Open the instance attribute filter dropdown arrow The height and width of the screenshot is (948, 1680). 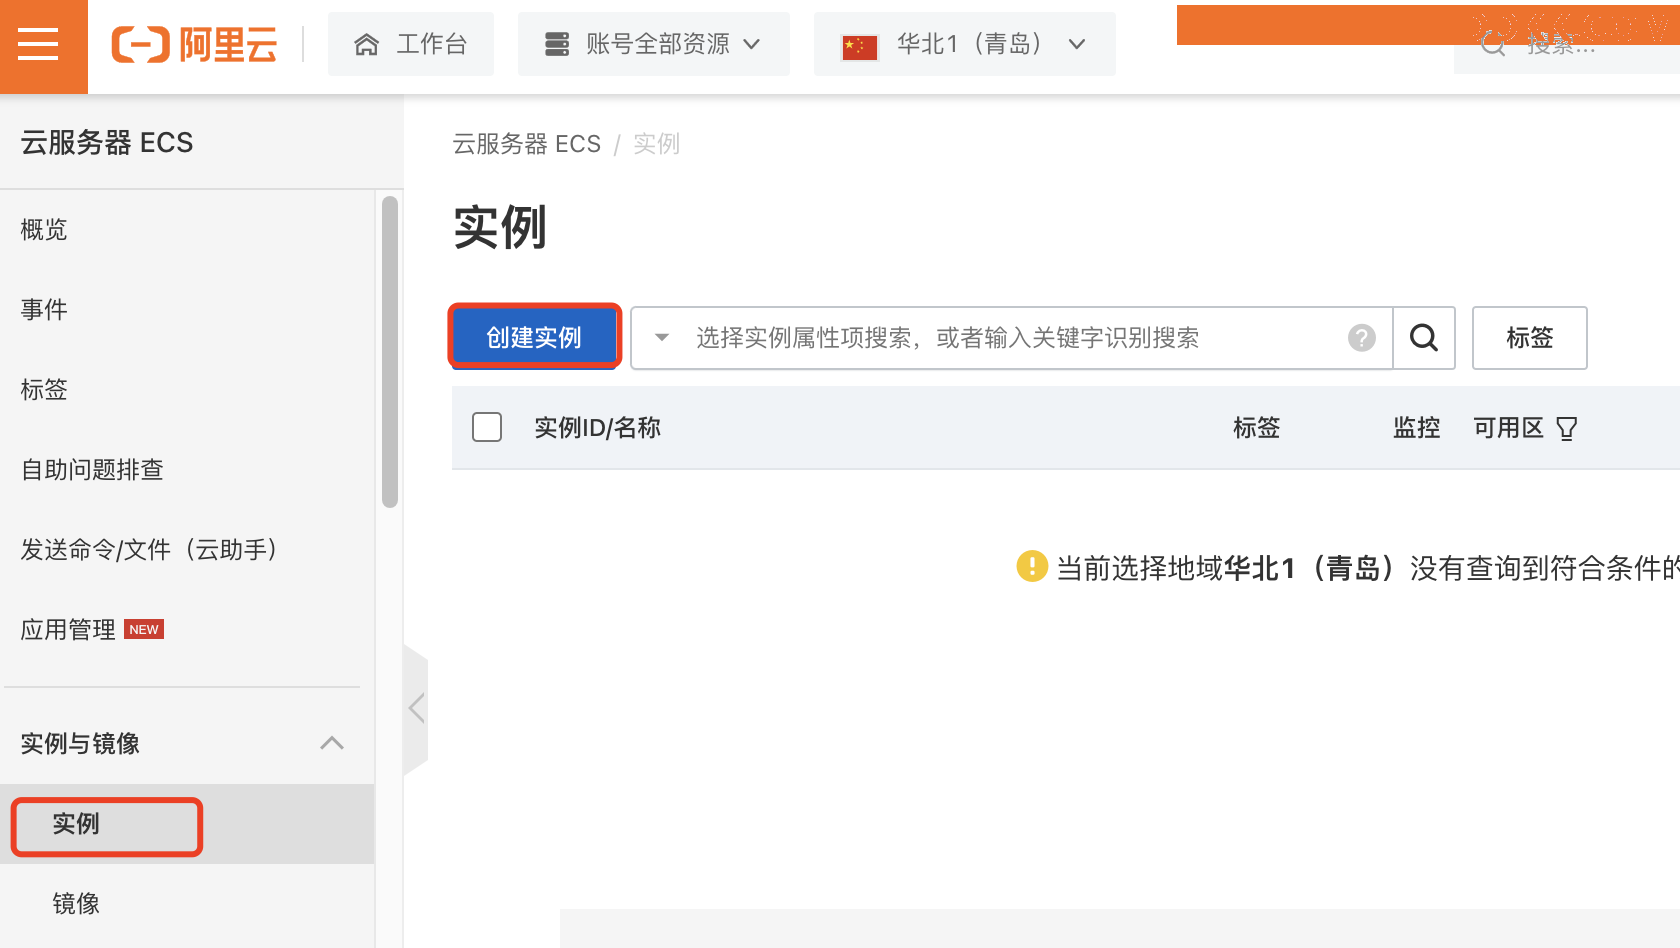(661, 338)
